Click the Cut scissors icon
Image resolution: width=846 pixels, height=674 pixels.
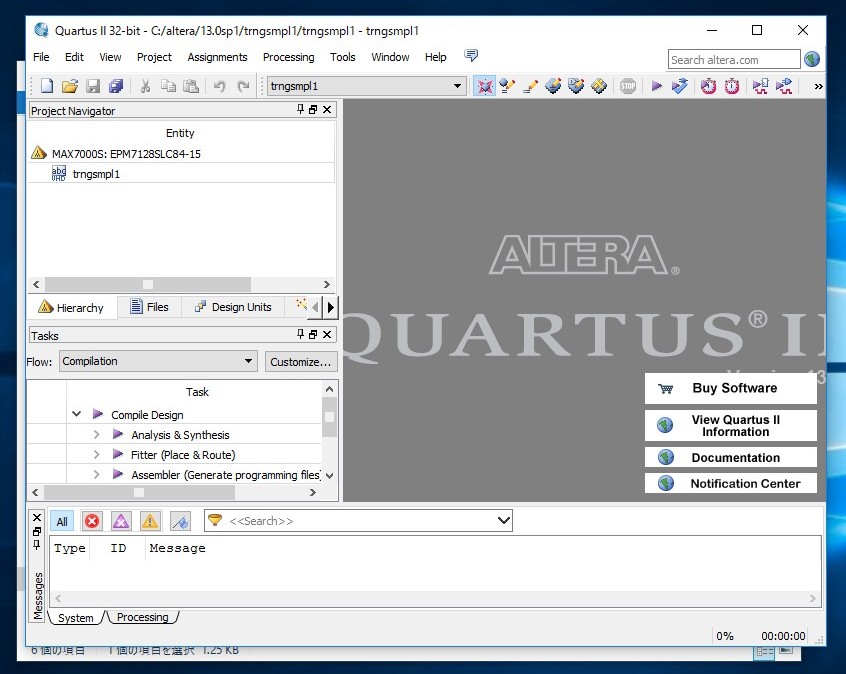[145, 86]
